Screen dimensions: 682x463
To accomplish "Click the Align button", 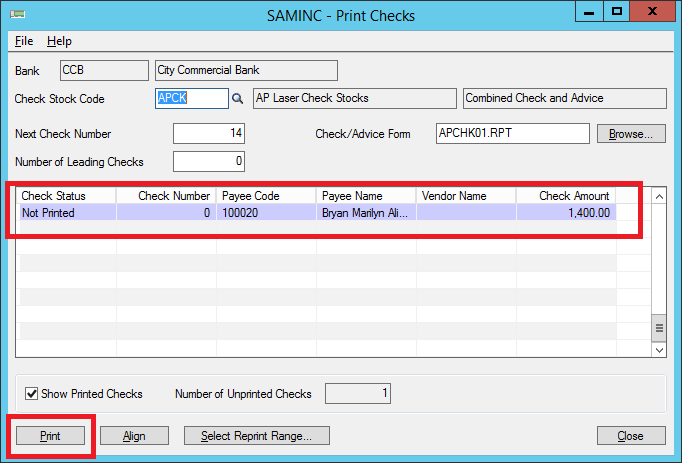I will (134, 436).
